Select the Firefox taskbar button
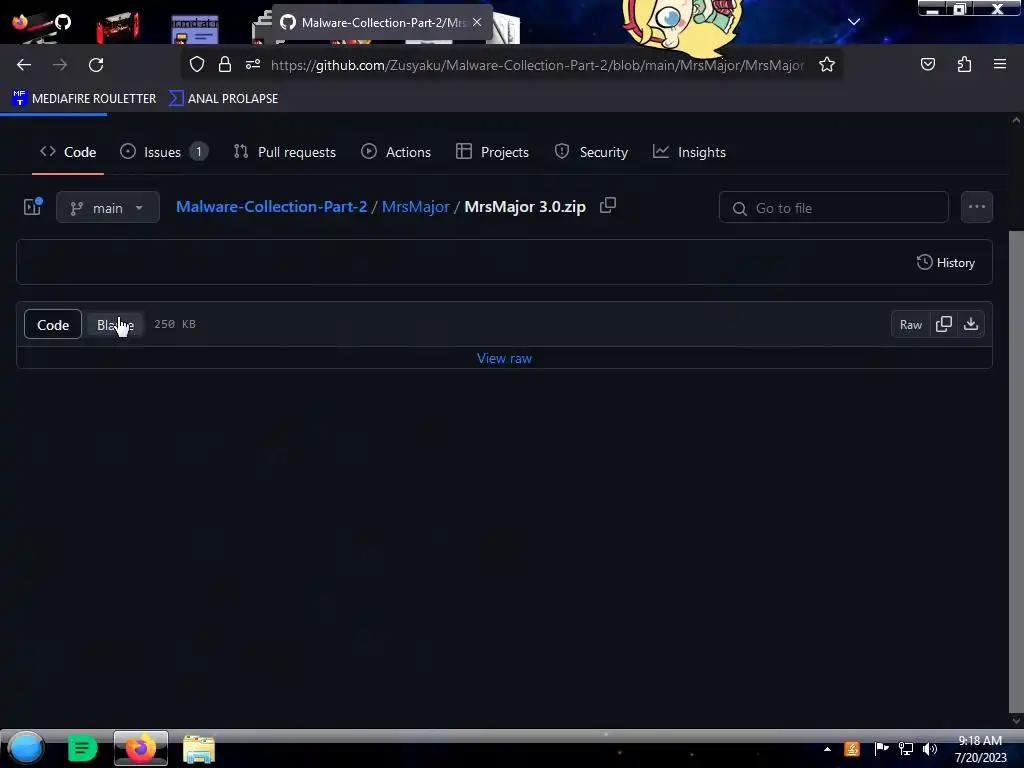The height and width of the screenshot is (768, 1024). (140, 748)
